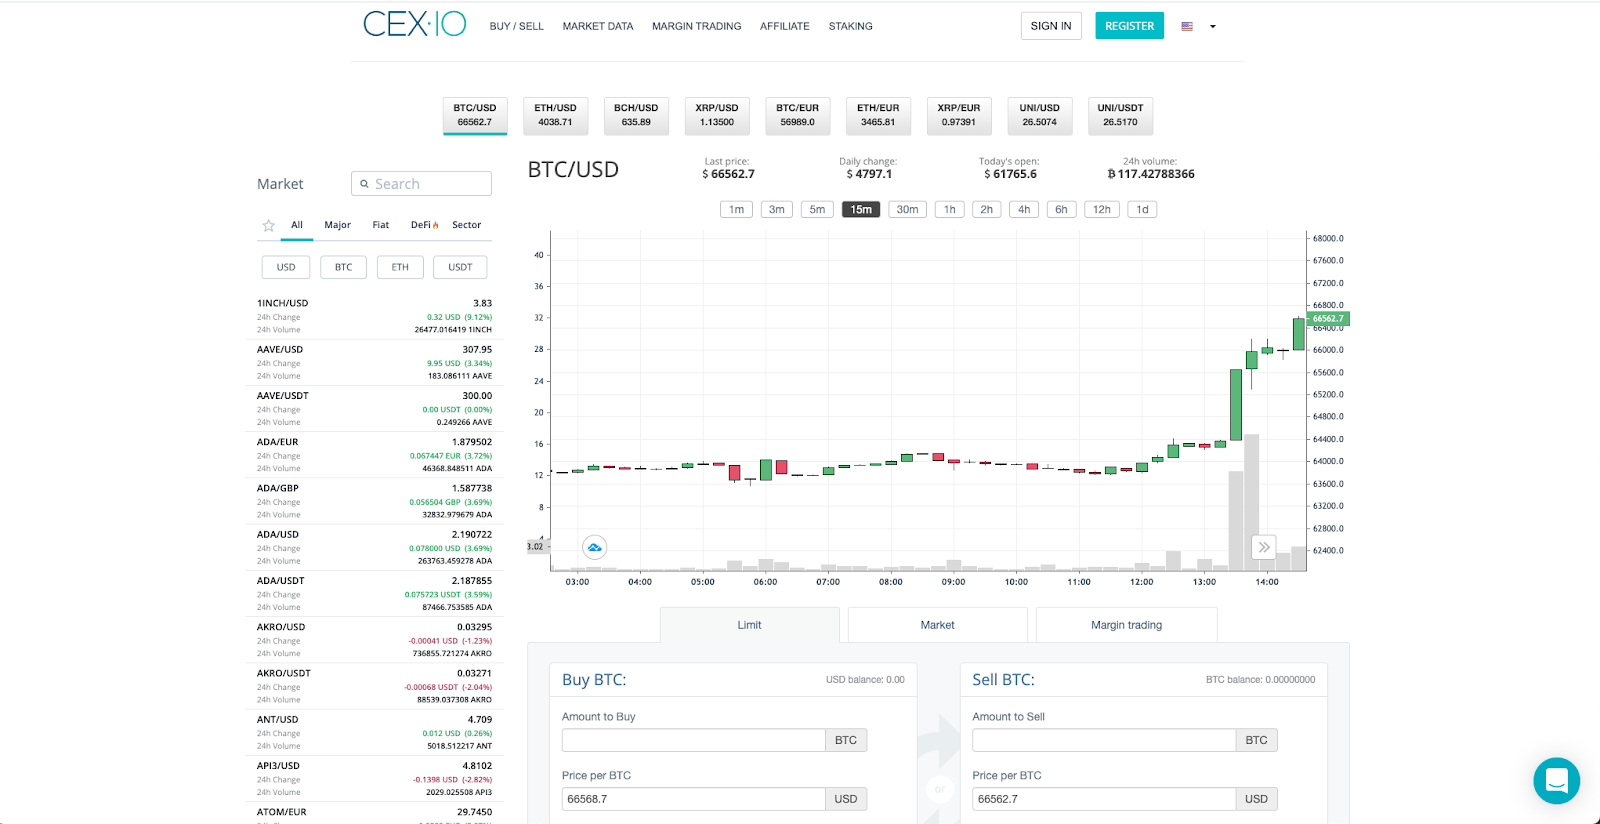Select the BCH/USD pair tile
Screen dimensions: 1600x824
click(636, 115)
